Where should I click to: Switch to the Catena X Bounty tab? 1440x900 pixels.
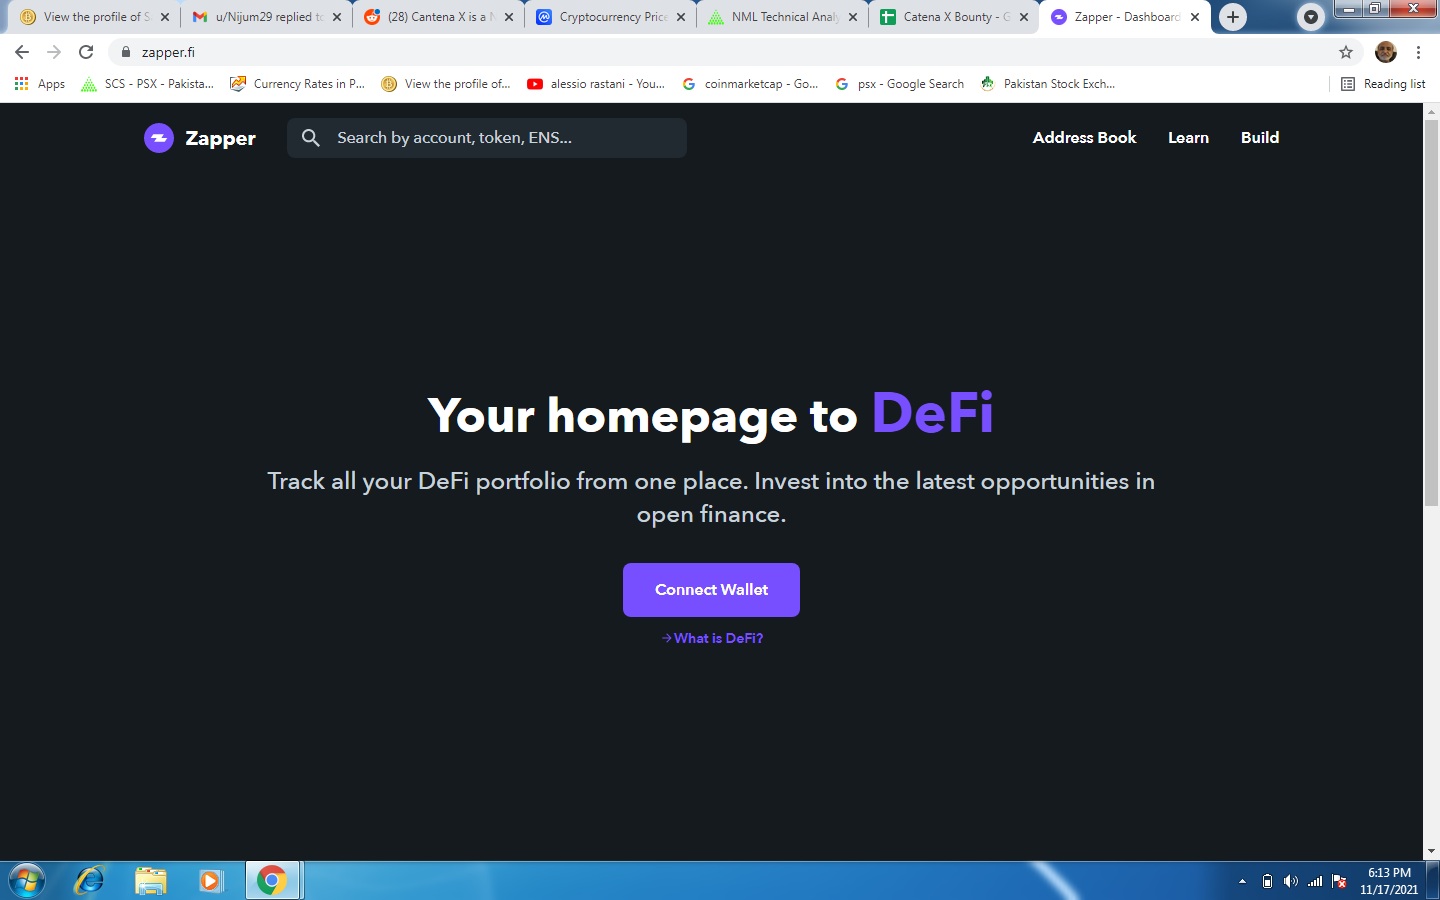tap(955, 17)
